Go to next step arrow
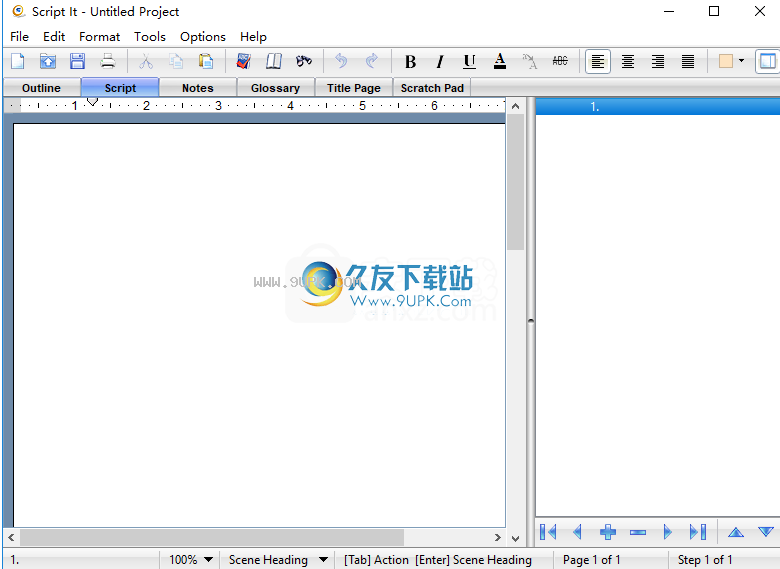Screen dimensions: 780x569 pos(668,532)
